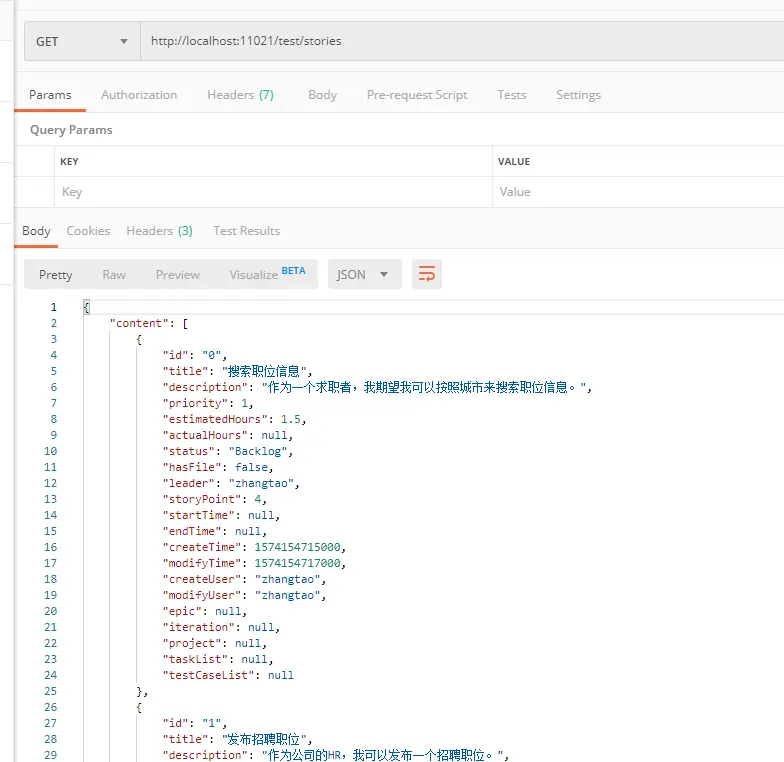The width and height of the screenshot is (784, 762).
Task: Select the response Body tab
Action: pos(36,231)
